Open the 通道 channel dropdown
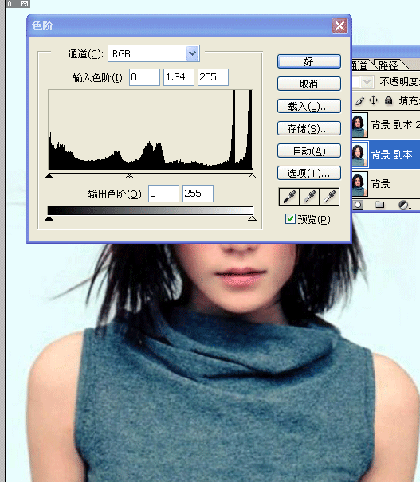420x482 pixels. [192, 54]
